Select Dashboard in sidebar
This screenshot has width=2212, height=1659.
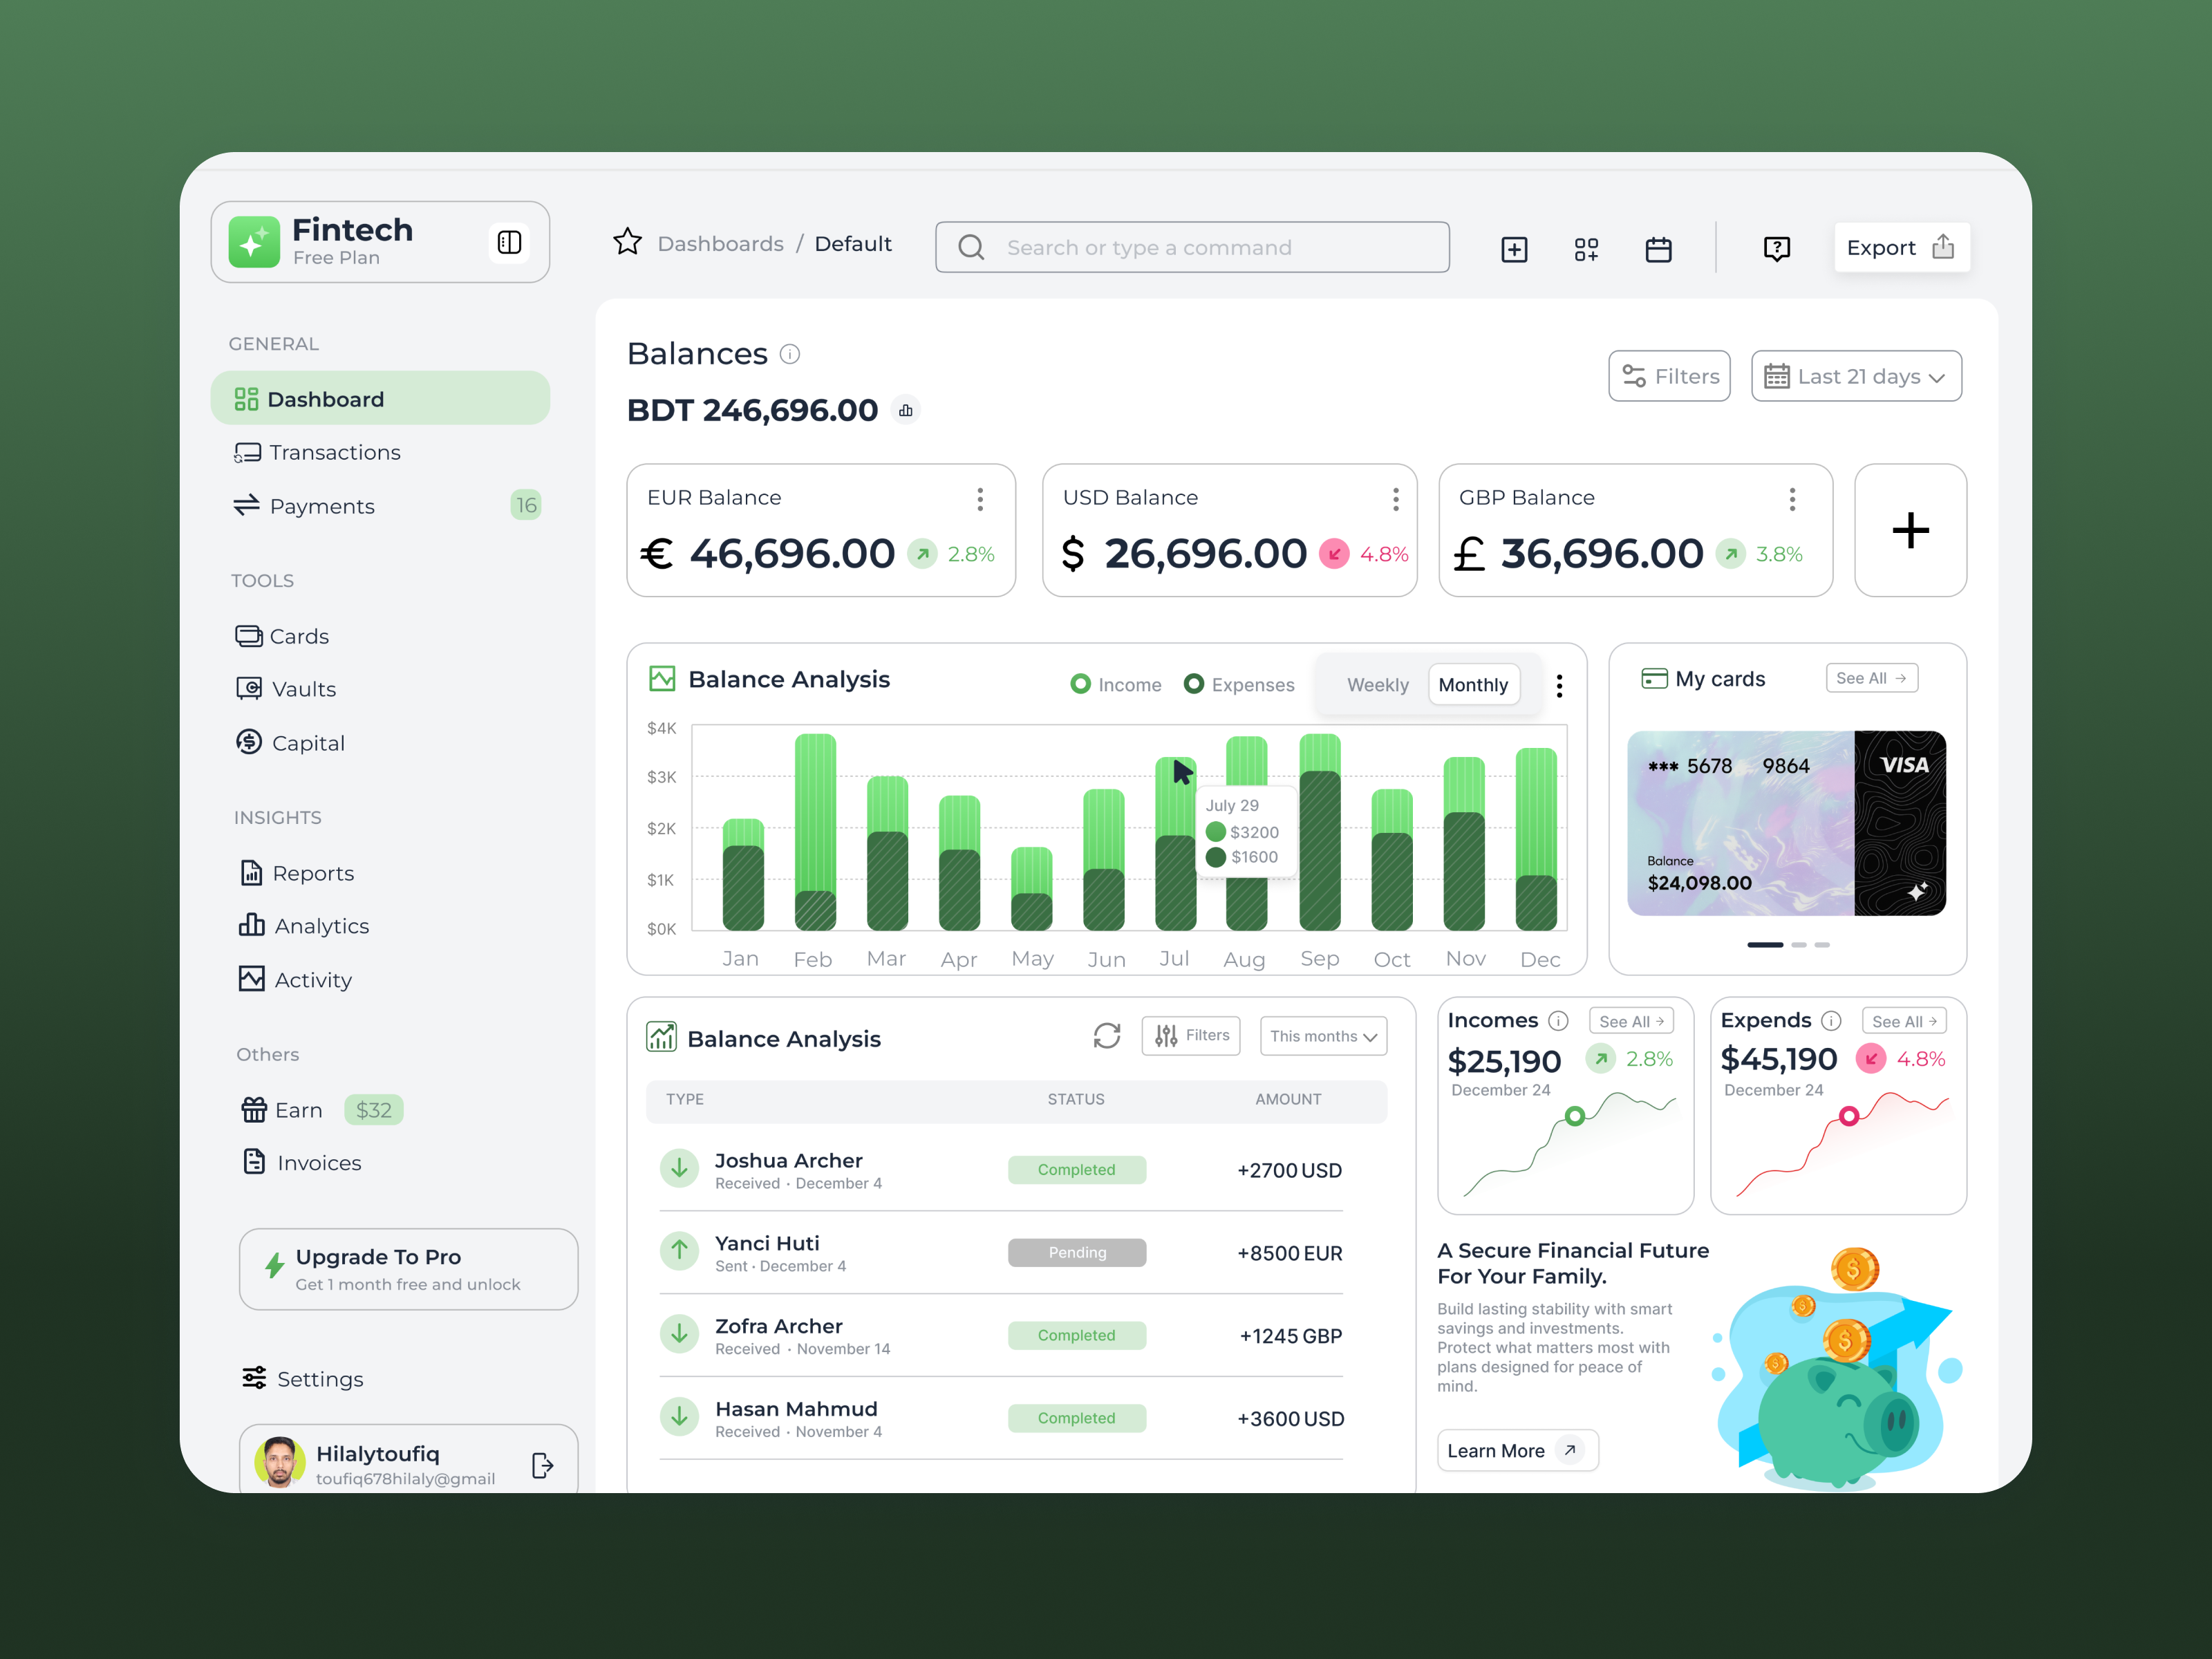point(380,399)
